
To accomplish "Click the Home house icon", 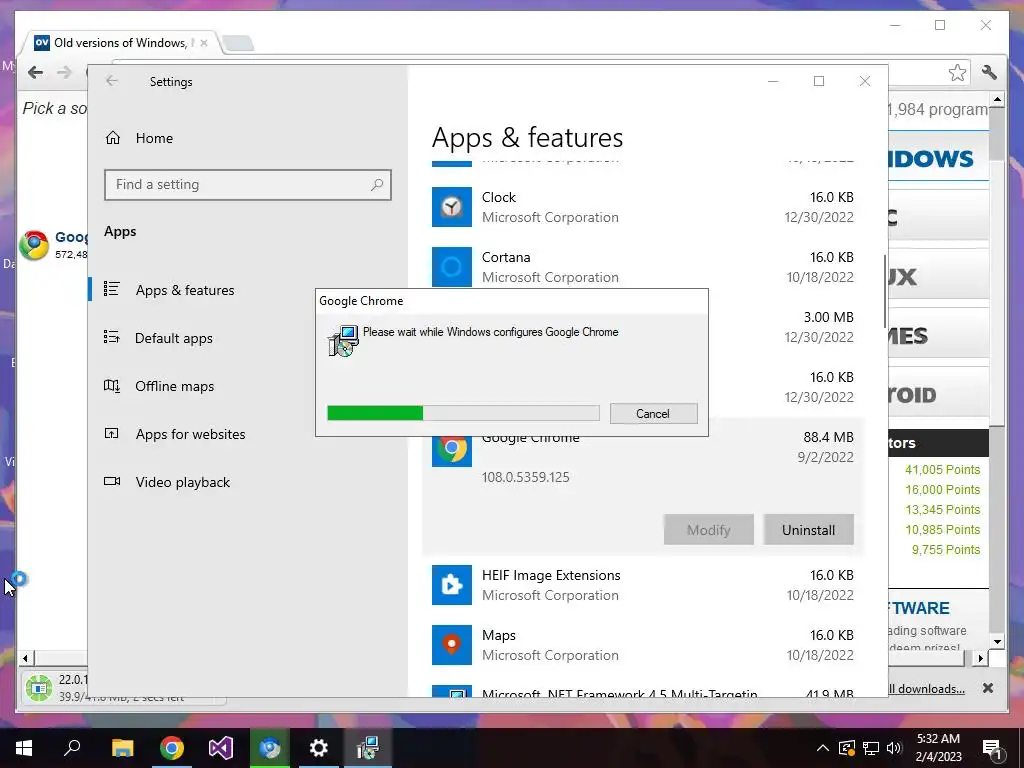I will tap(113, 138).
